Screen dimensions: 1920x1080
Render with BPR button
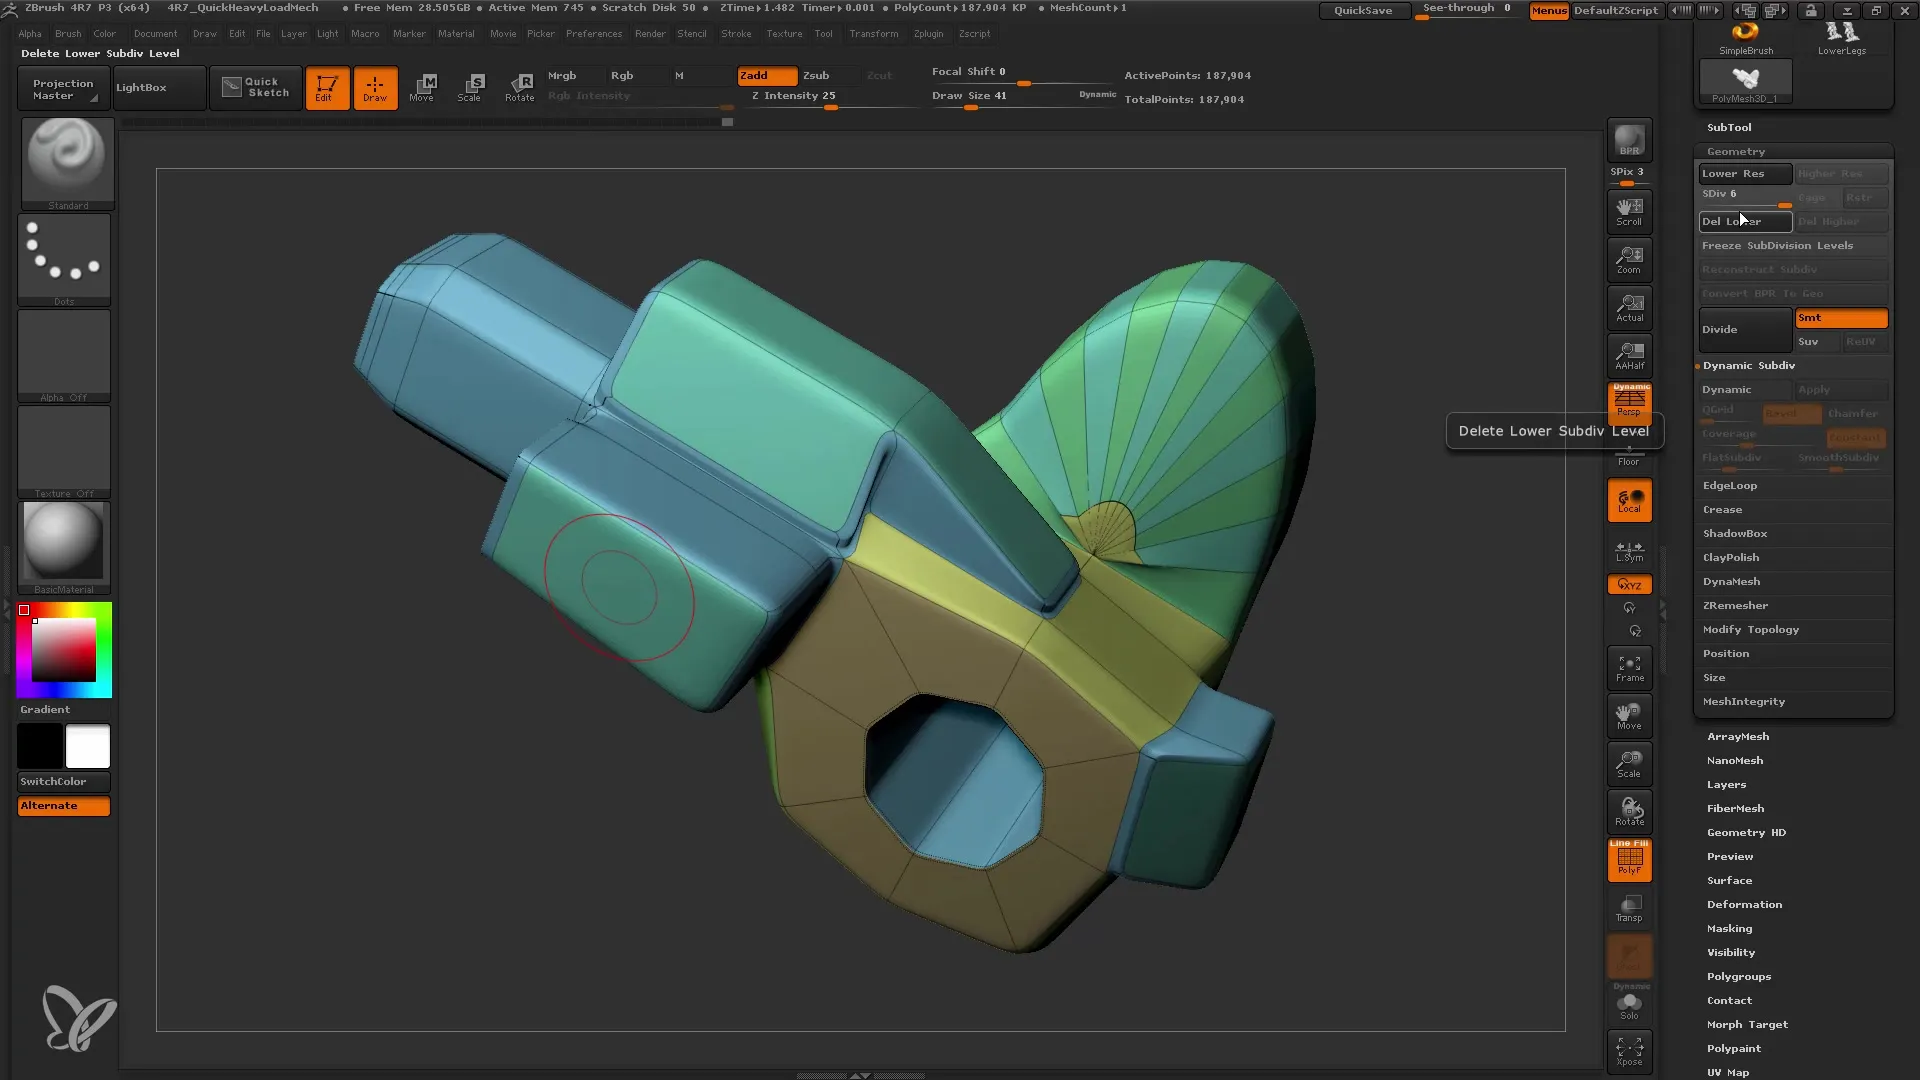[1629, 140]
